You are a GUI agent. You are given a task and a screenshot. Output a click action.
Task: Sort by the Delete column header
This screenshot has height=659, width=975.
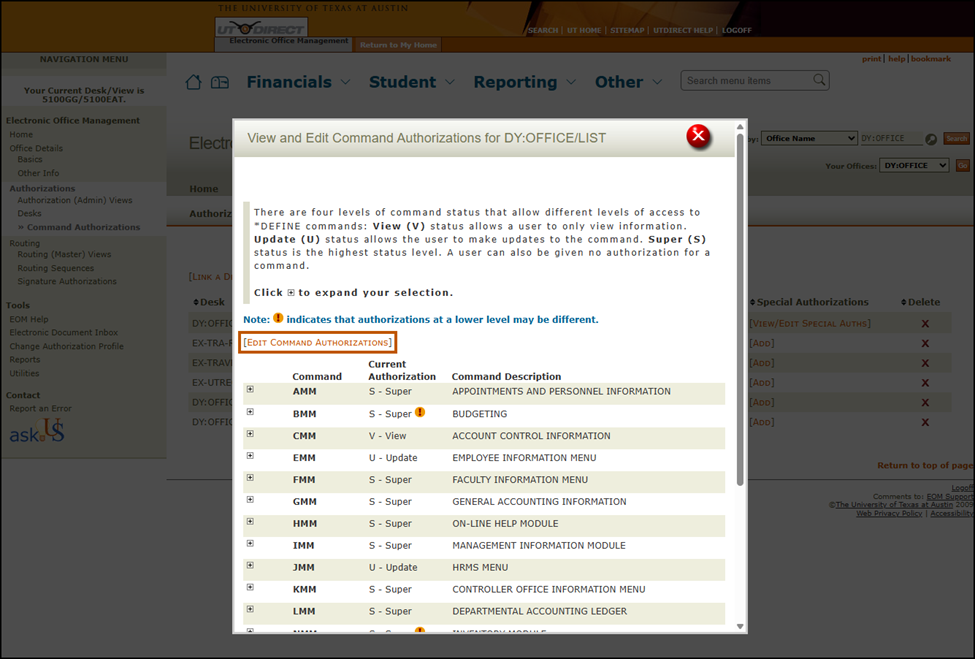[x=920, y=302]
